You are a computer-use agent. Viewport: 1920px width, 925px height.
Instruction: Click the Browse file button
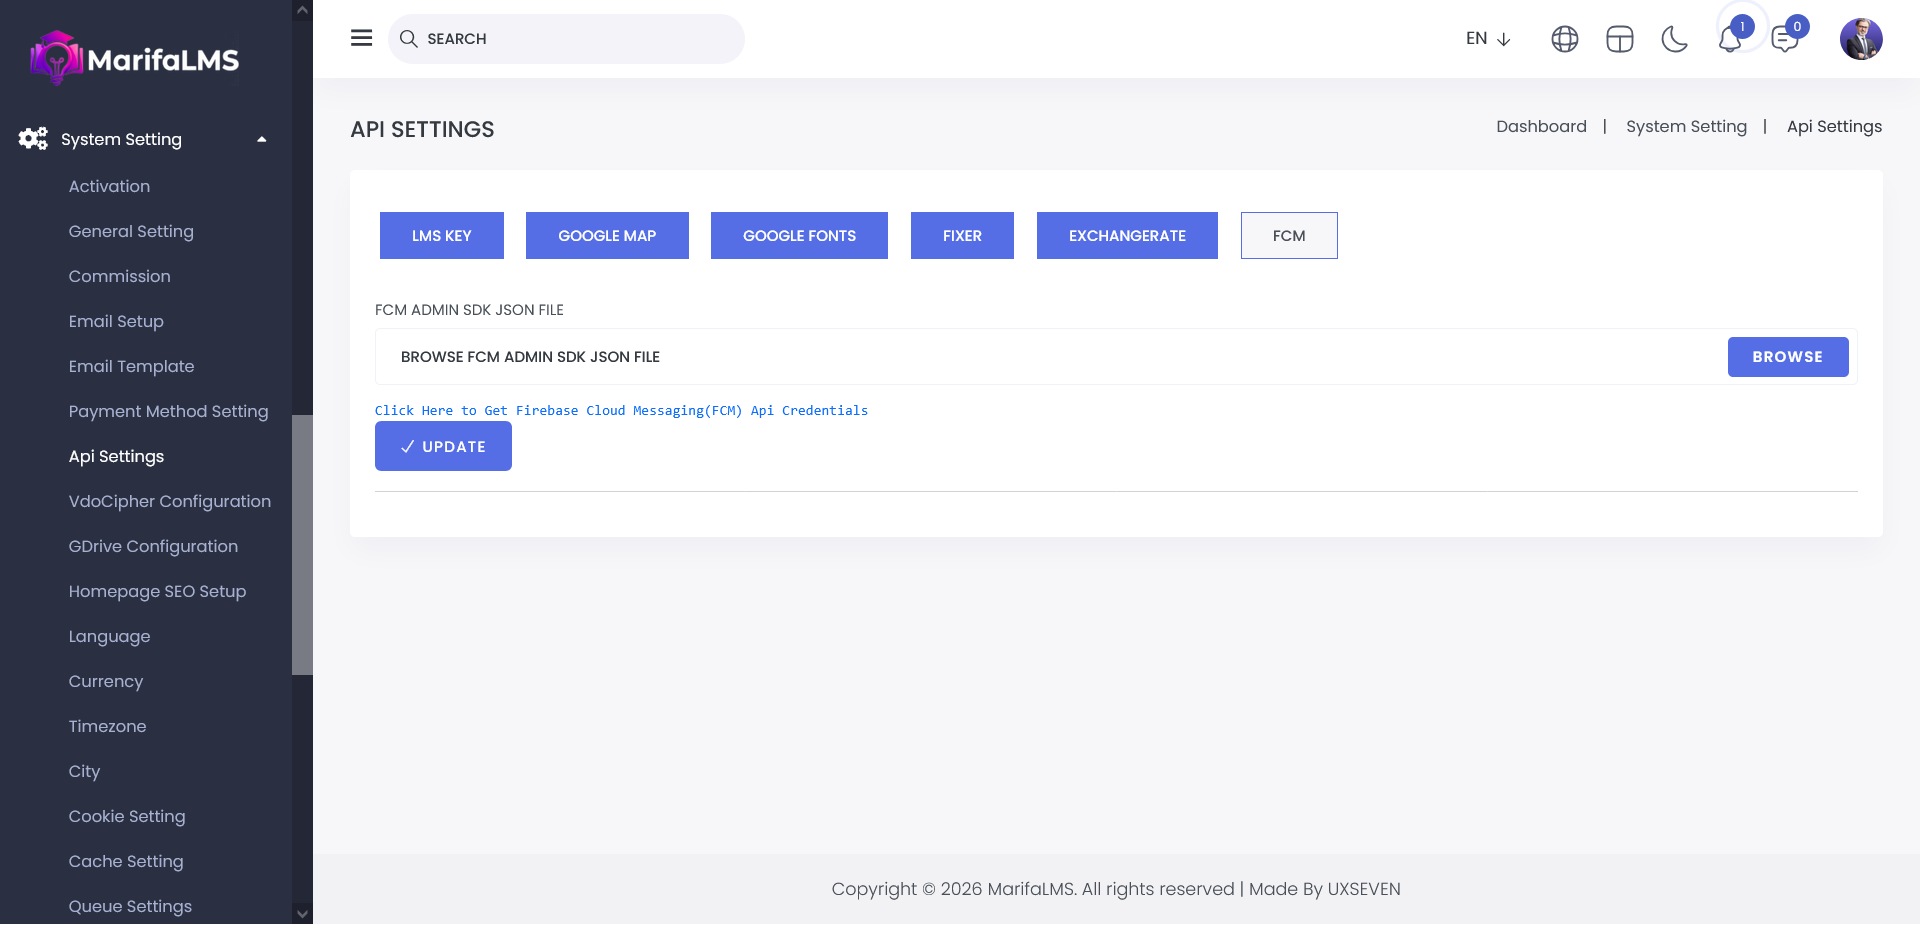(x=1787, y=357)
